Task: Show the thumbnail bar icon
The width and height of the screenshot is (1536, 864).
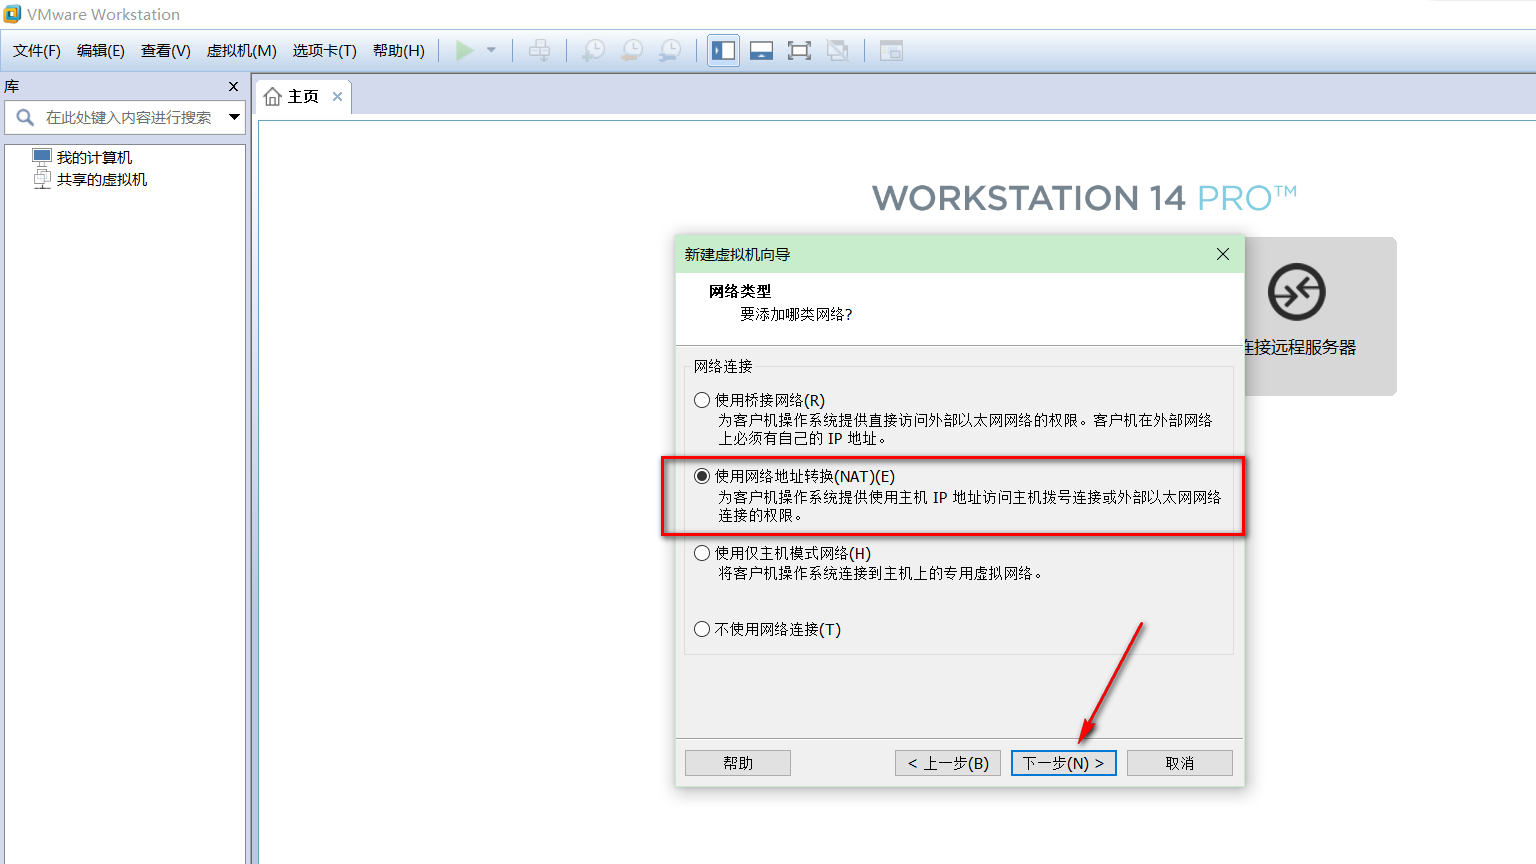Action: coord(760,50)
